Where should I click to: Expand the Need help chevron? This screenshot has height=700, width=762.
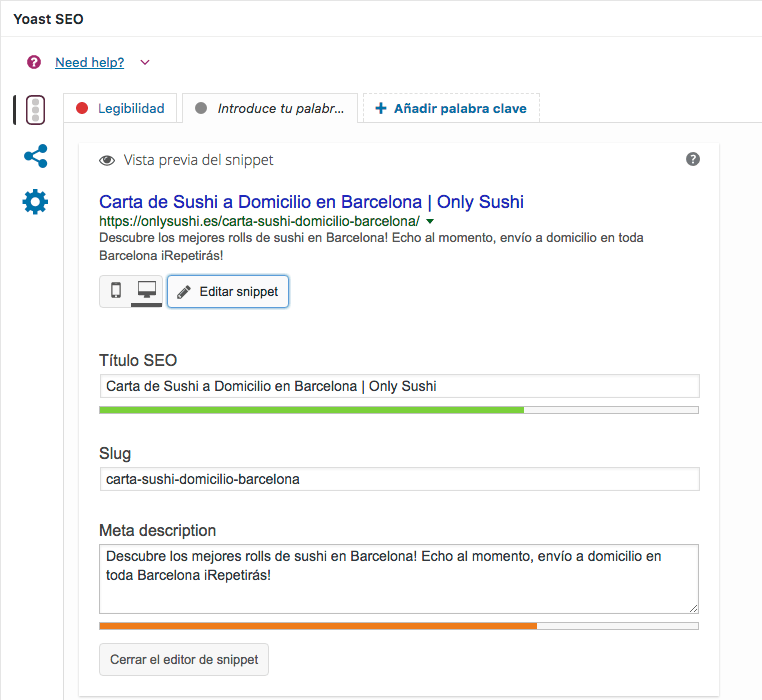(145, 62)
